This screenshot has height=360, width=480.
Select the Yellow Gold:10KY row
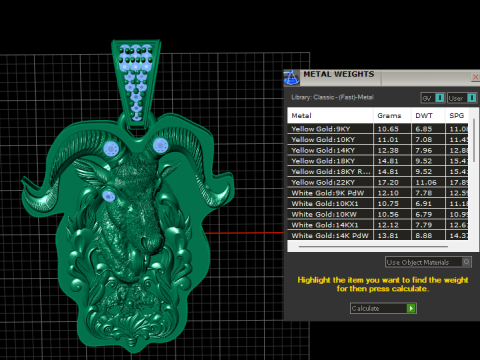(378, 140)
